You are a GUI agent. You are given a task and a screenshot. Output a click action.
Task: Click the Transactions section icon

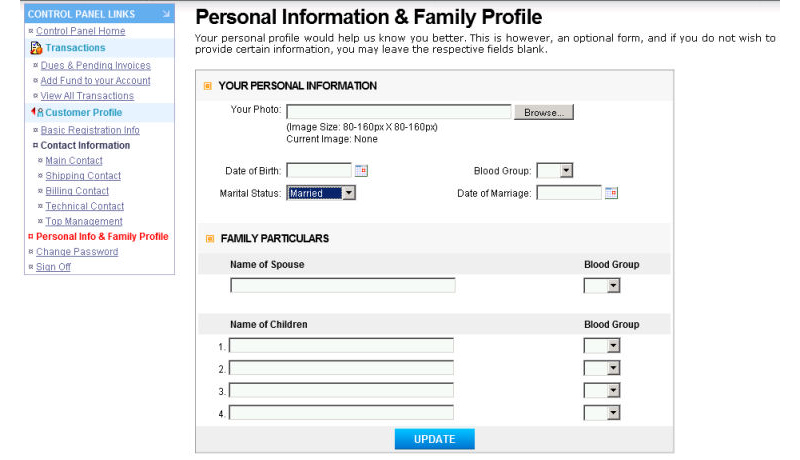point(36,48)
